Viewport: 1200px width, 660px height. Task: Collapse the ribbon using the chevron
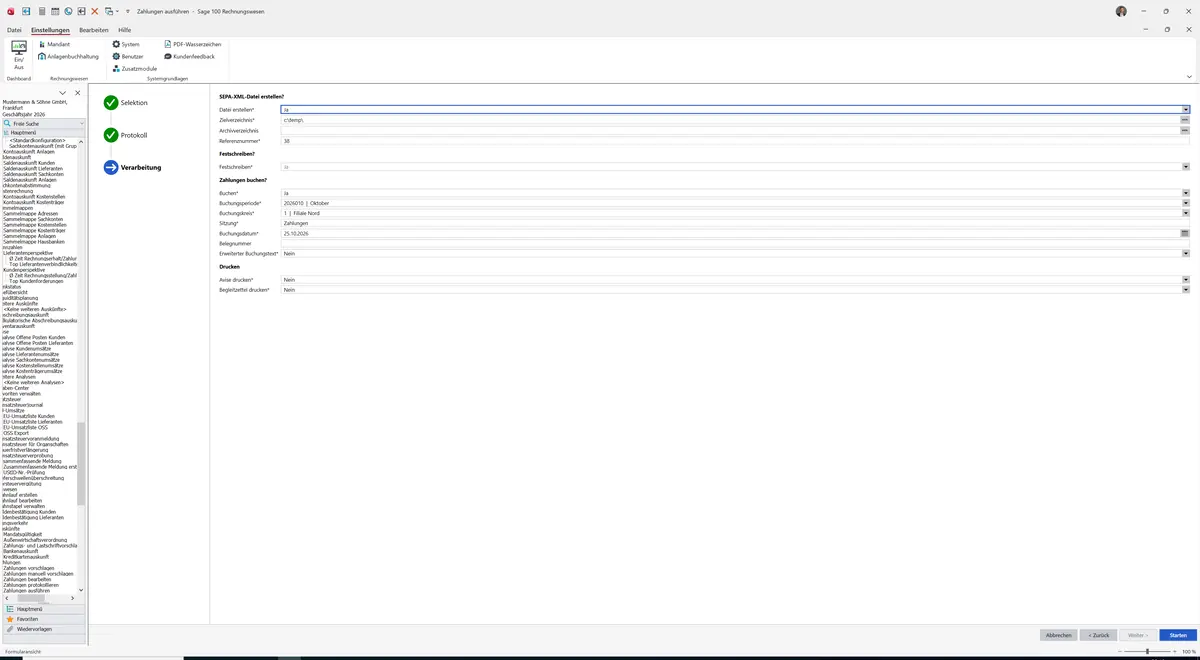pyautogui.click(x=1189, y=76)
